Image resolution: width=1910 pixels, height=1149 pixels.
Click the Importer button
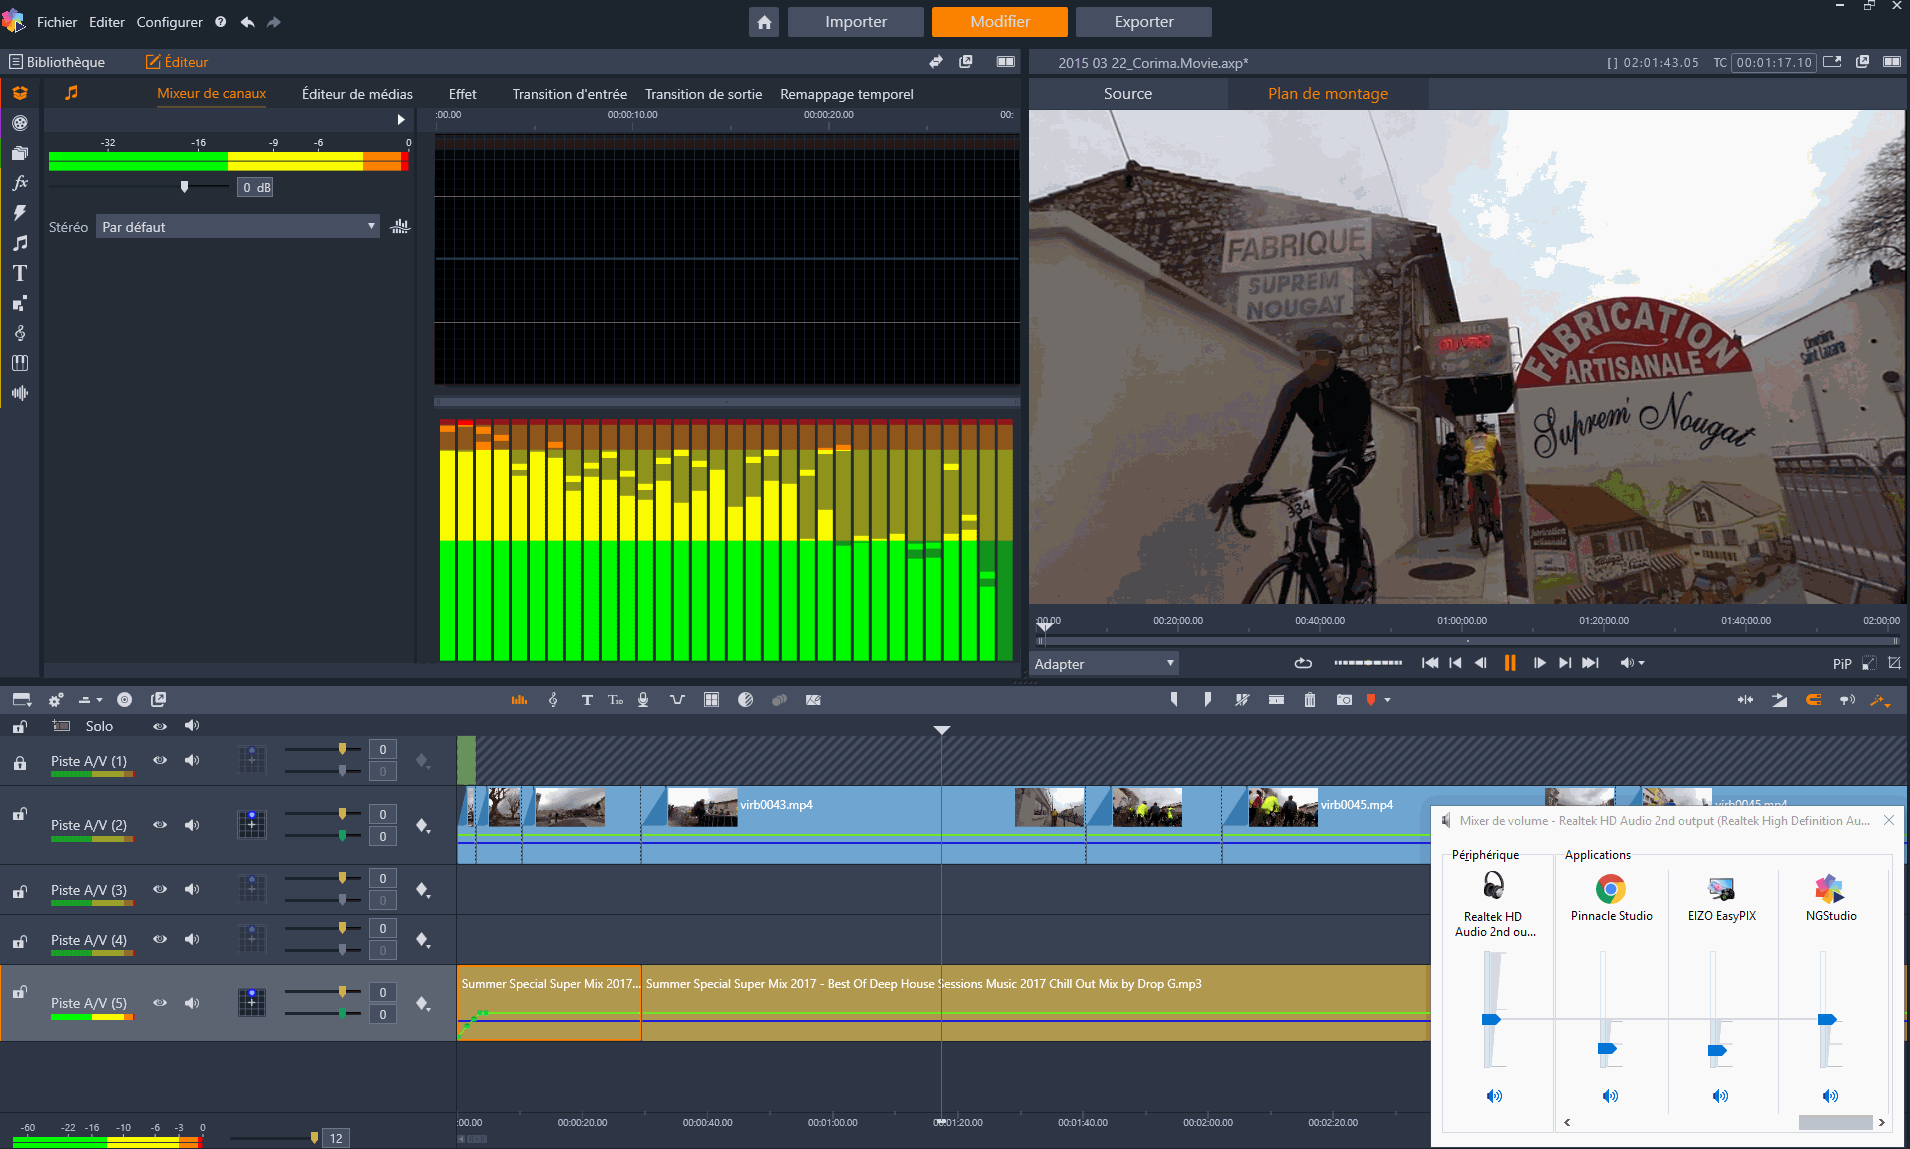(x=856, y=22)
